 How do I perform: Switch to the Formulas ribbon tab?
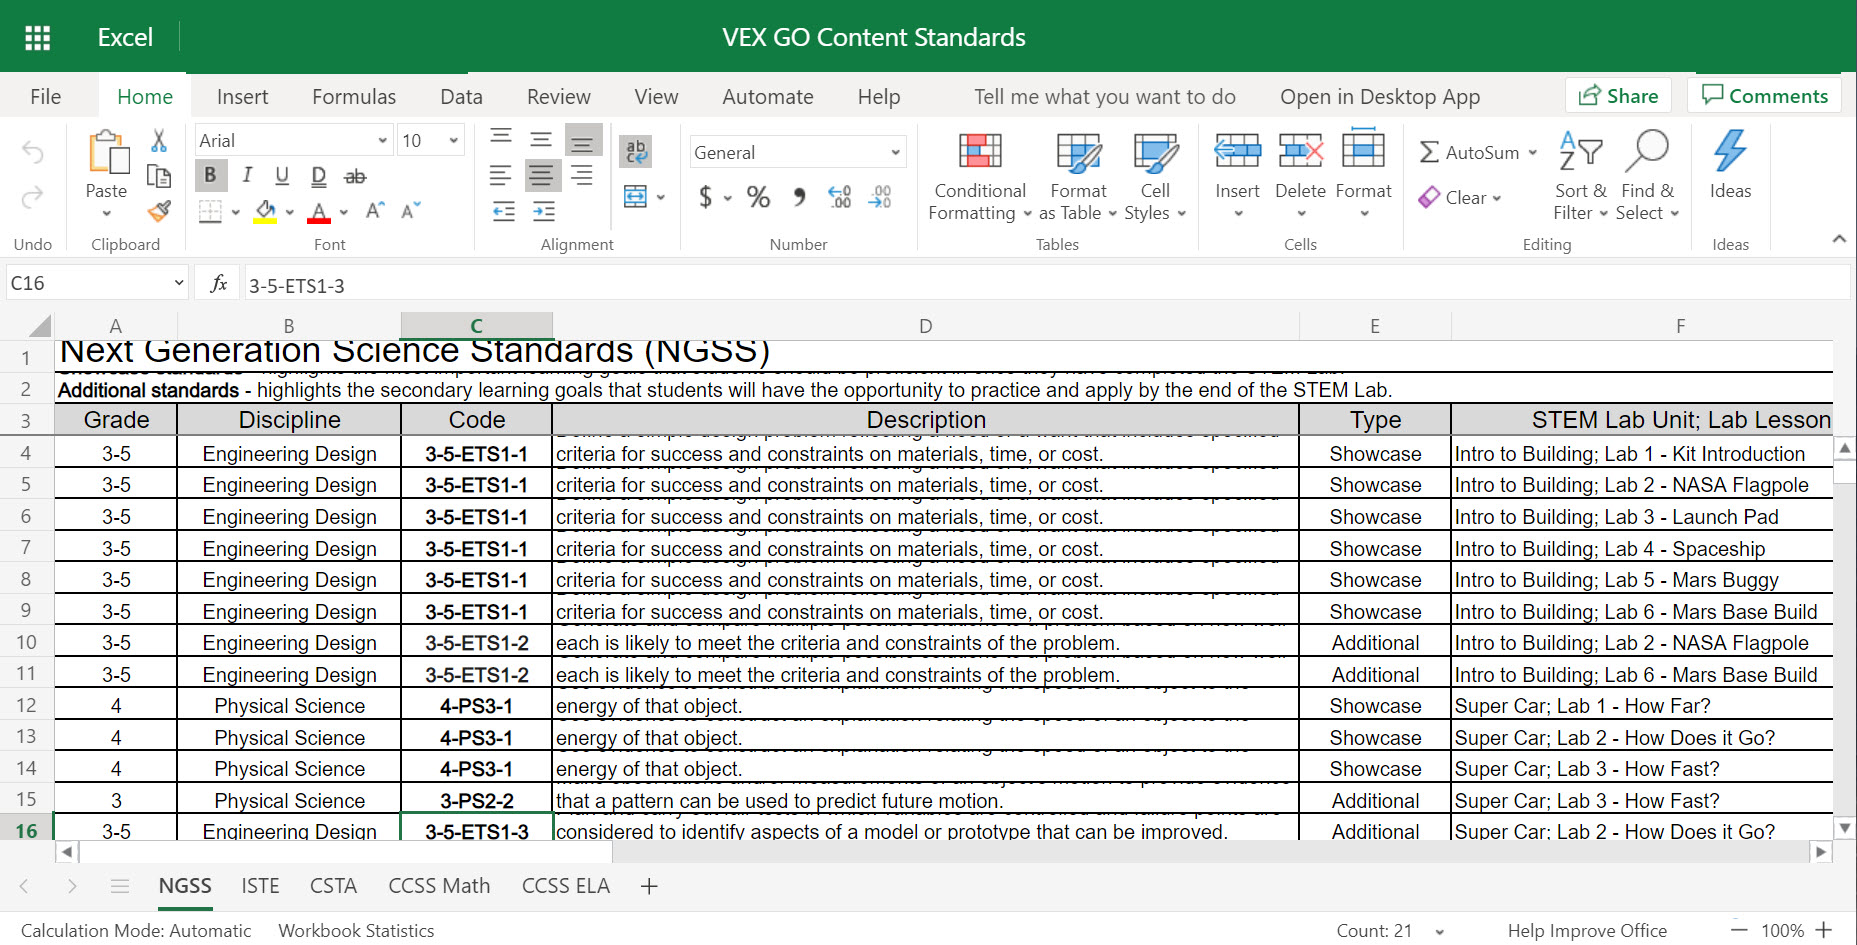click(353, 96)
